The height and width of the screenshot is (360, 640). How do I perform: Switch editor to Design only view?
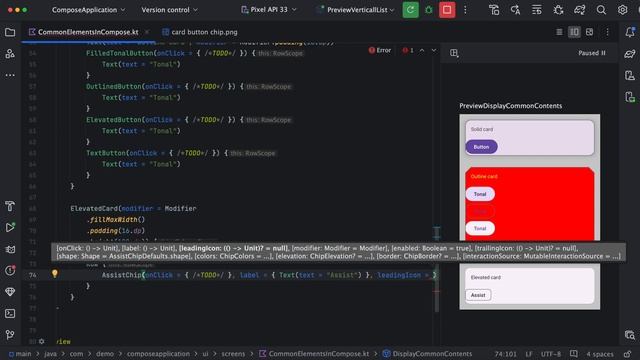(589, 32)
